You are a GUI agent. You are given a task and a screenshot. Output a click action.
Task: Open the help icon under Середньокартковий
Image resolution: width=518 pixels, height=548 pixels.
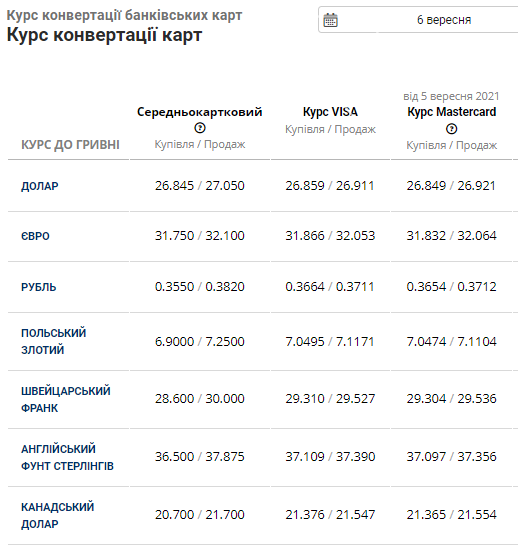[x=200, y=128]
